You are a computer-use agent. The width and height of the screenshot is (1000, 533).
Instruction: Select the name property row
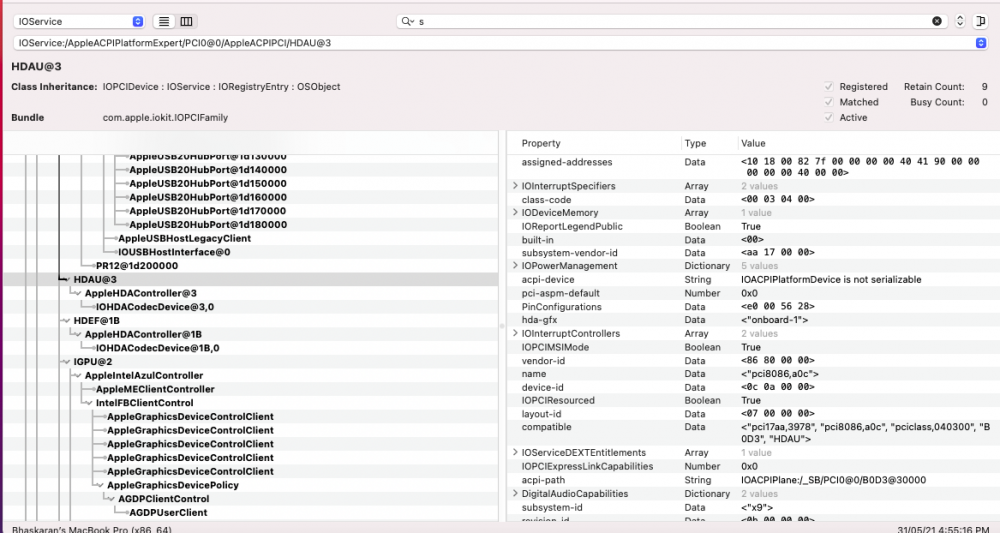coord(753,374)
